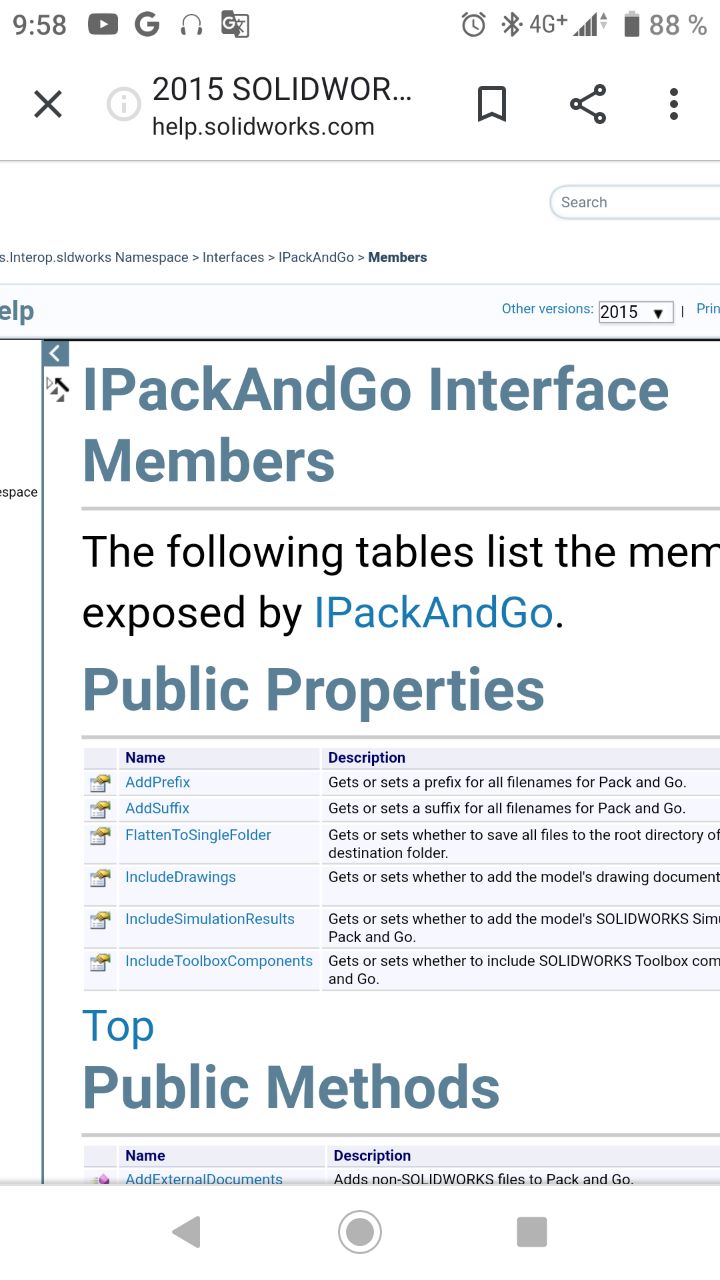Click the Name header in Public Methods table

click(x=145, y=1155)
